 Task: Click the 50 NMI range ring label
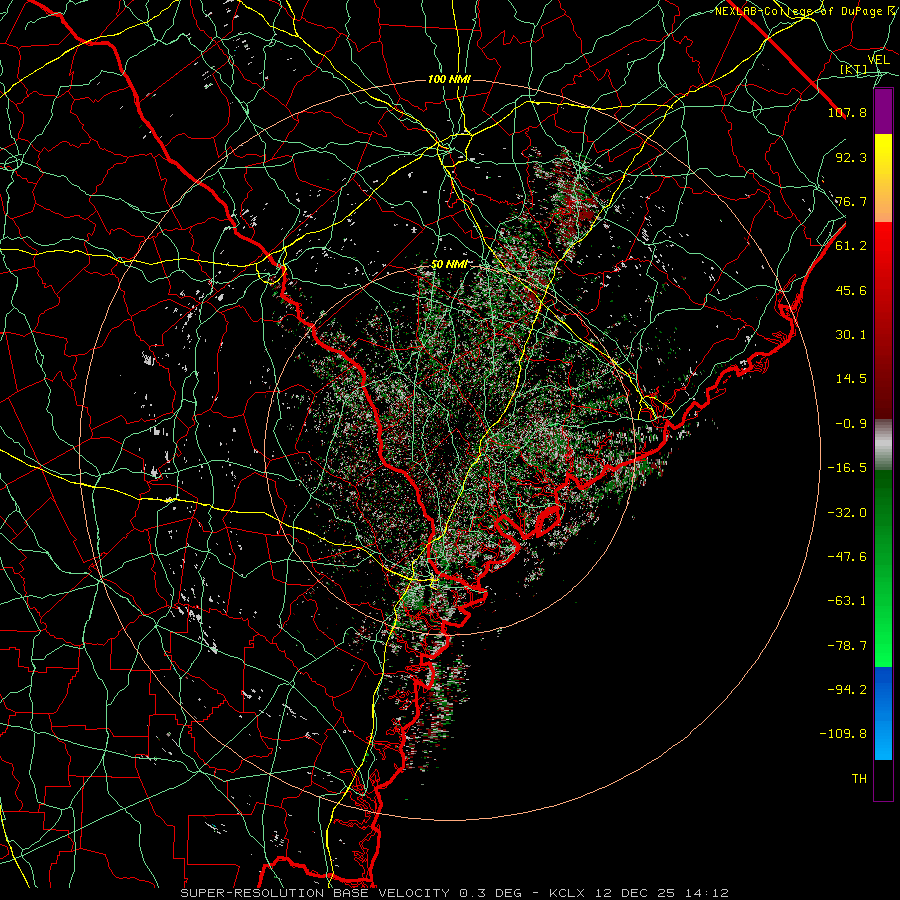449,265
